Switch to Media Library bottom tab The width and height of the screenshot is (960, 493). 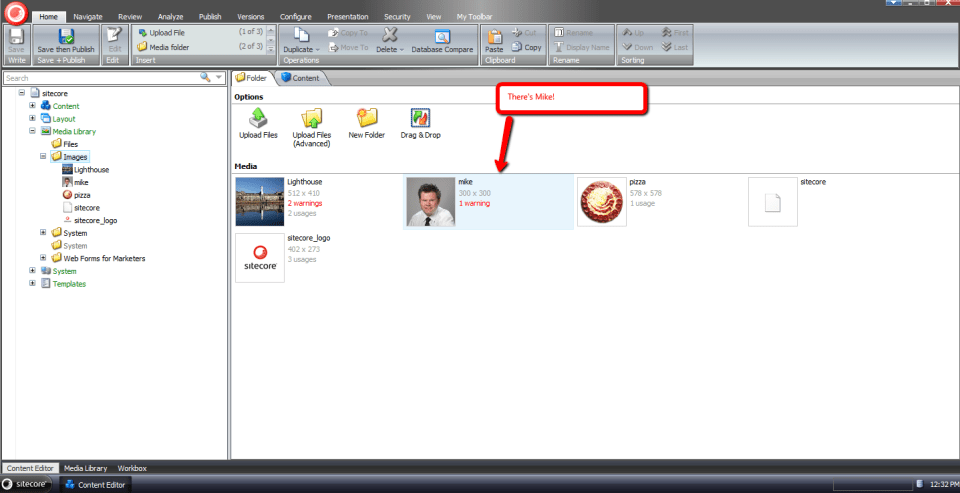click(x=86, y=468)
